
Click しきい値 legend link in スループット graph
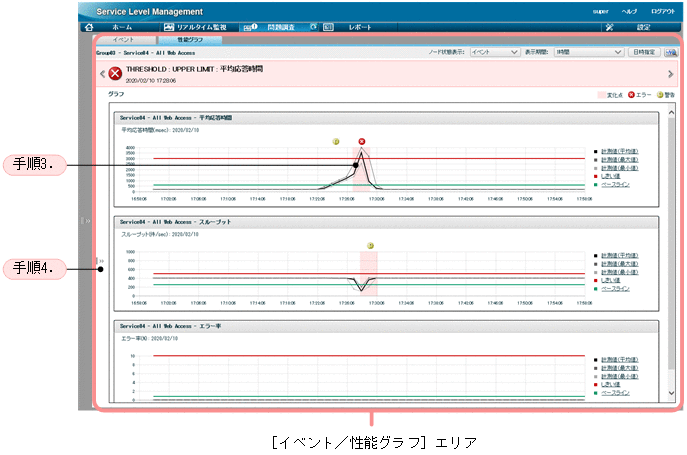tap(610, 280)
